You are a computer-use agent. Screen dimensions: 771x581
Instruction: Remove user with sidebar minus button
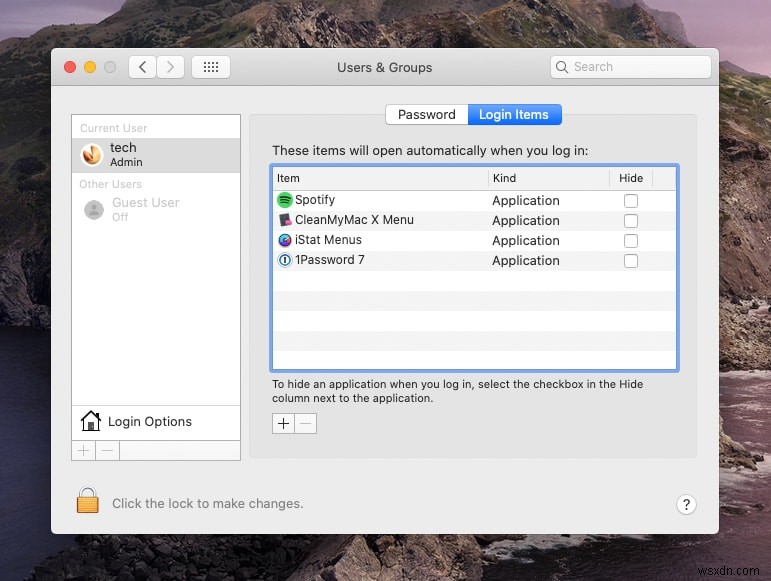[107, 450]
